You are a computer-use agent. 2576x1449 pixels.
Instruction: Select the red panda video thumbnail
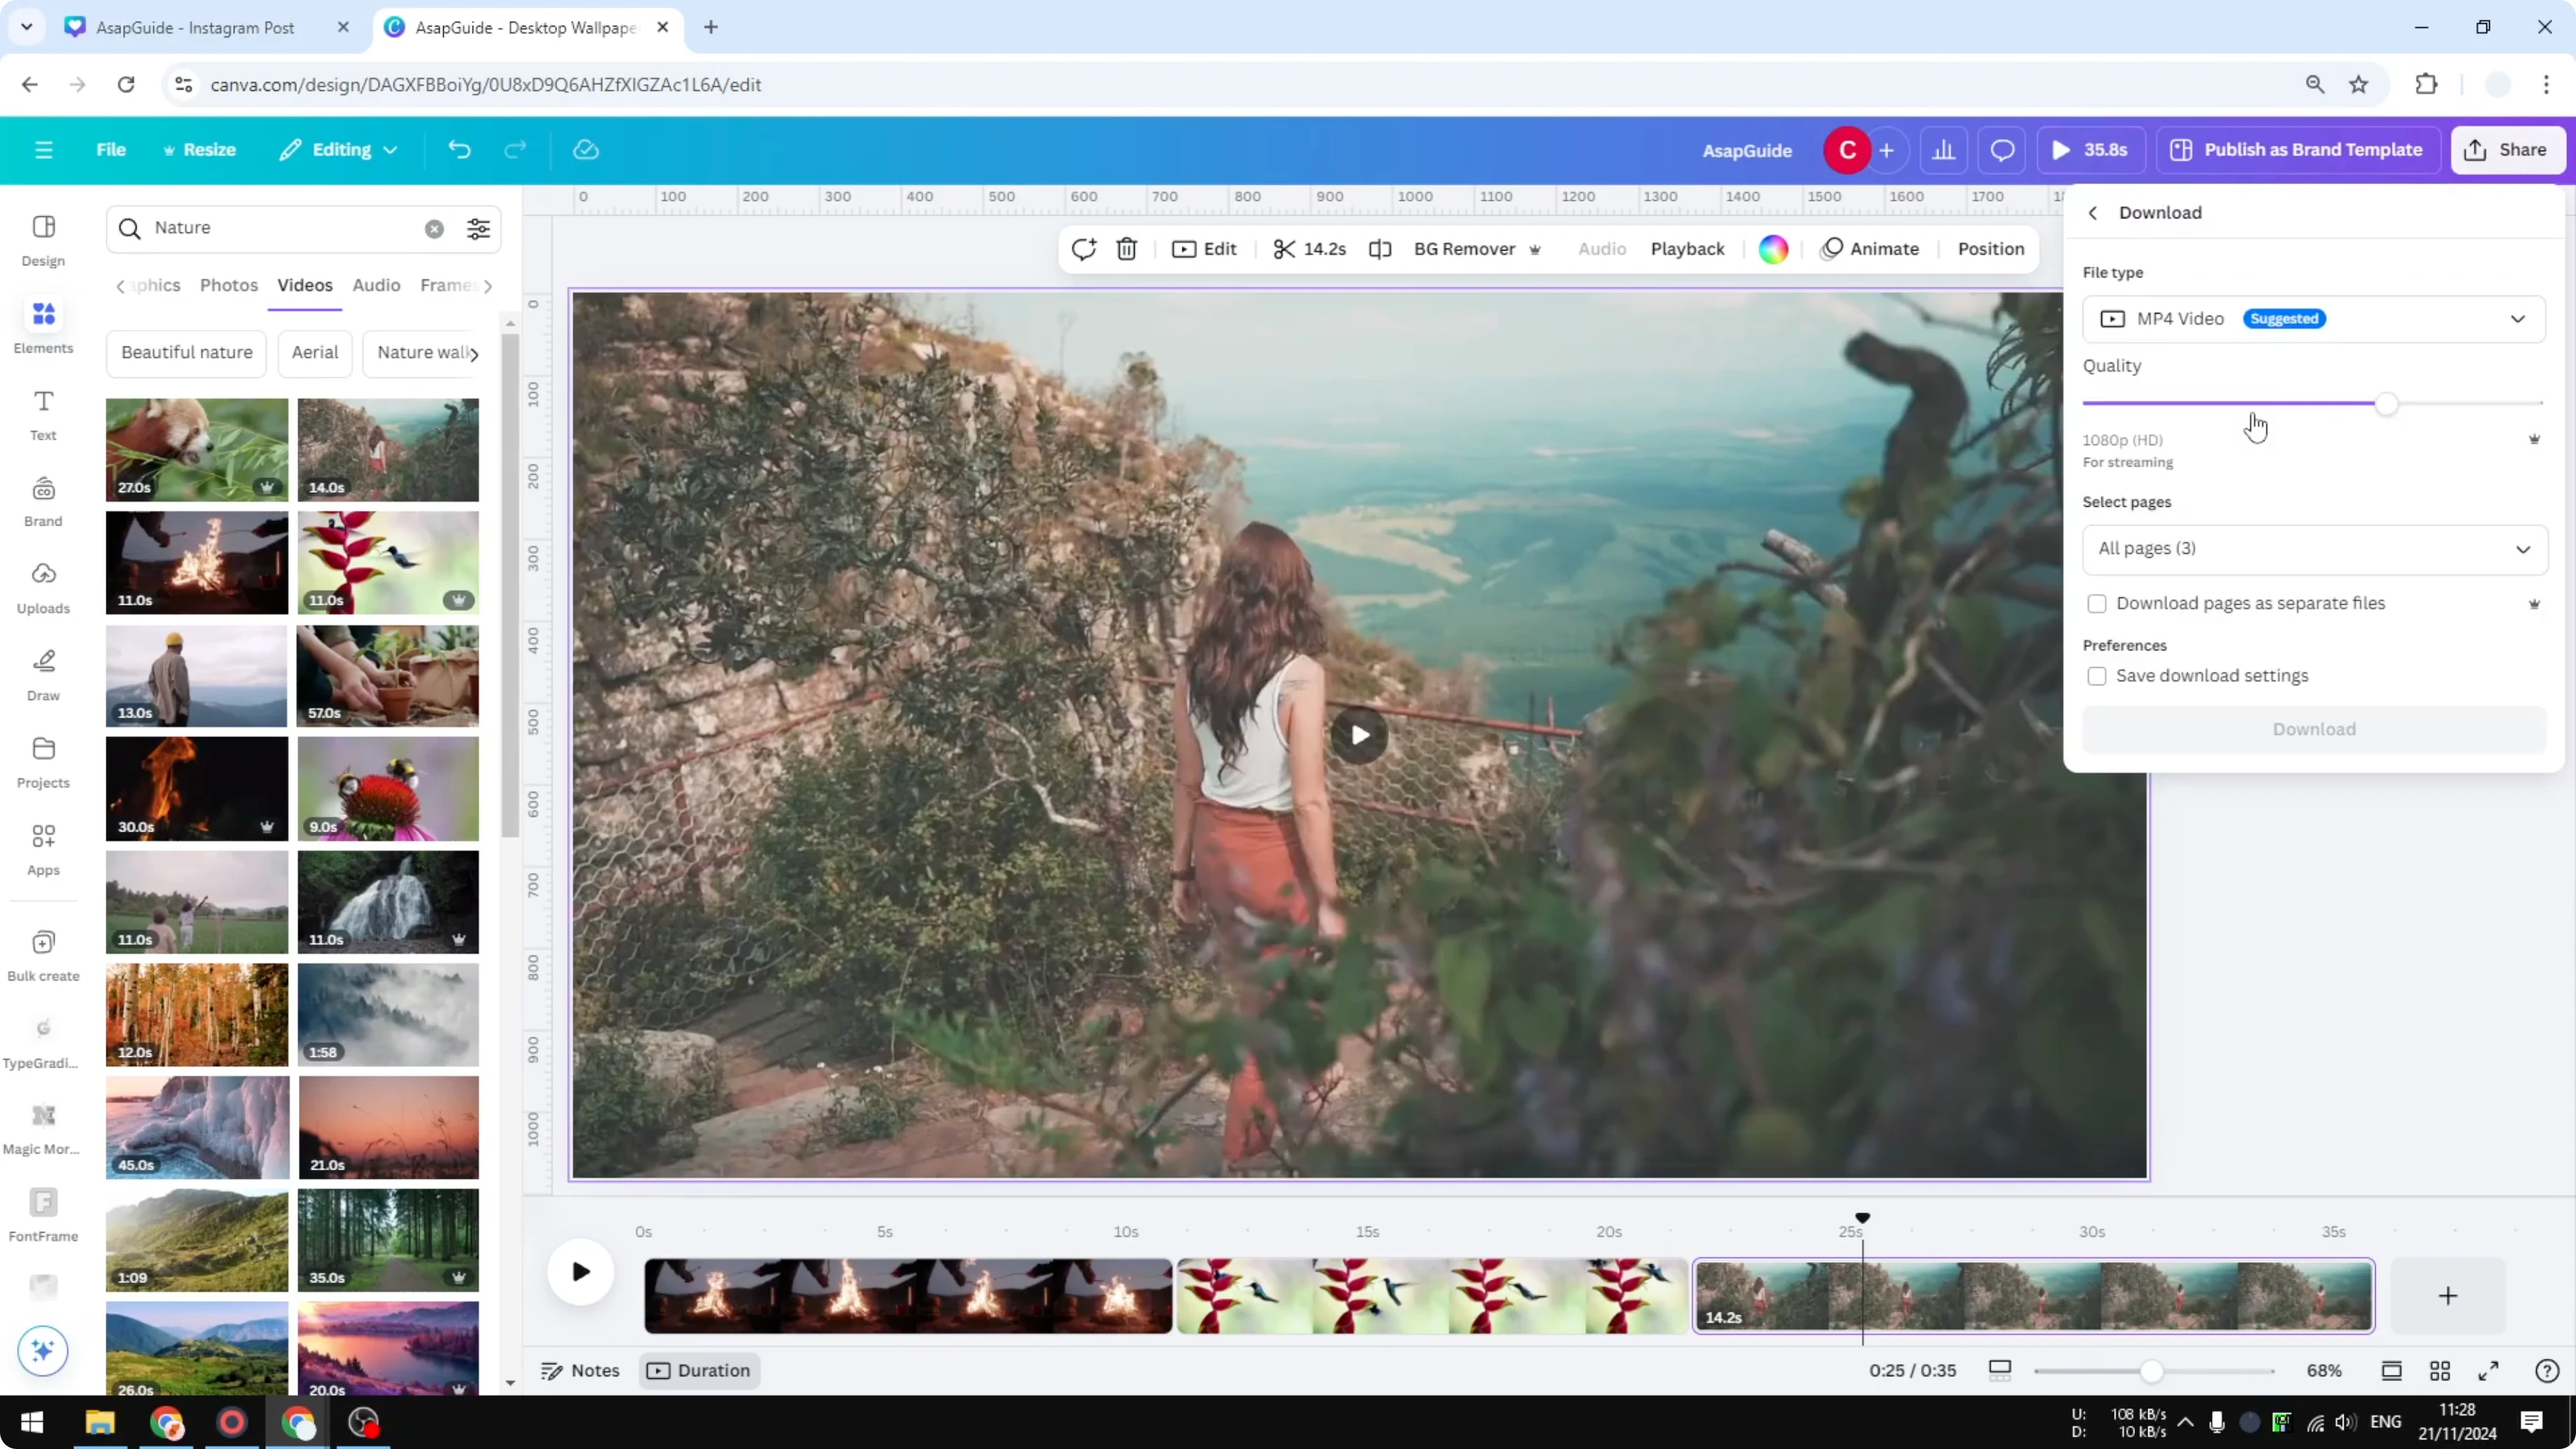[x=196, y=449]
